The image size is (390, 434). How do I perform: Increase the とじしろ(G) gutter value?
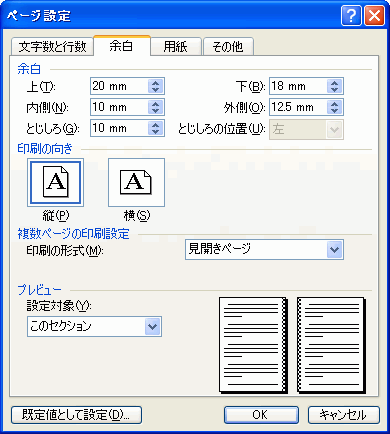[156, 125]
